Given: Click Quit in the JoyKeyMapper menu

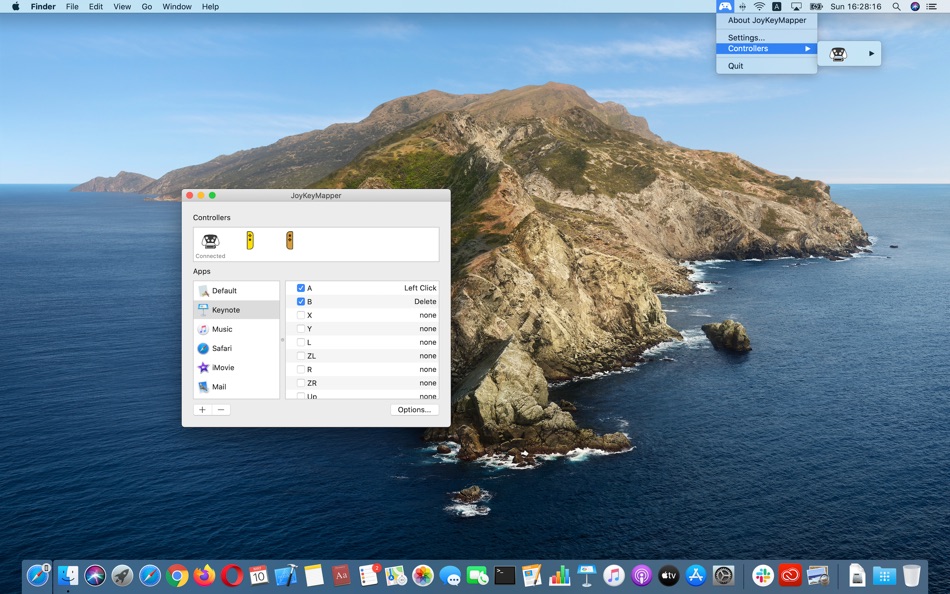Looking at the screenshot, I should (x=736, y=66).
